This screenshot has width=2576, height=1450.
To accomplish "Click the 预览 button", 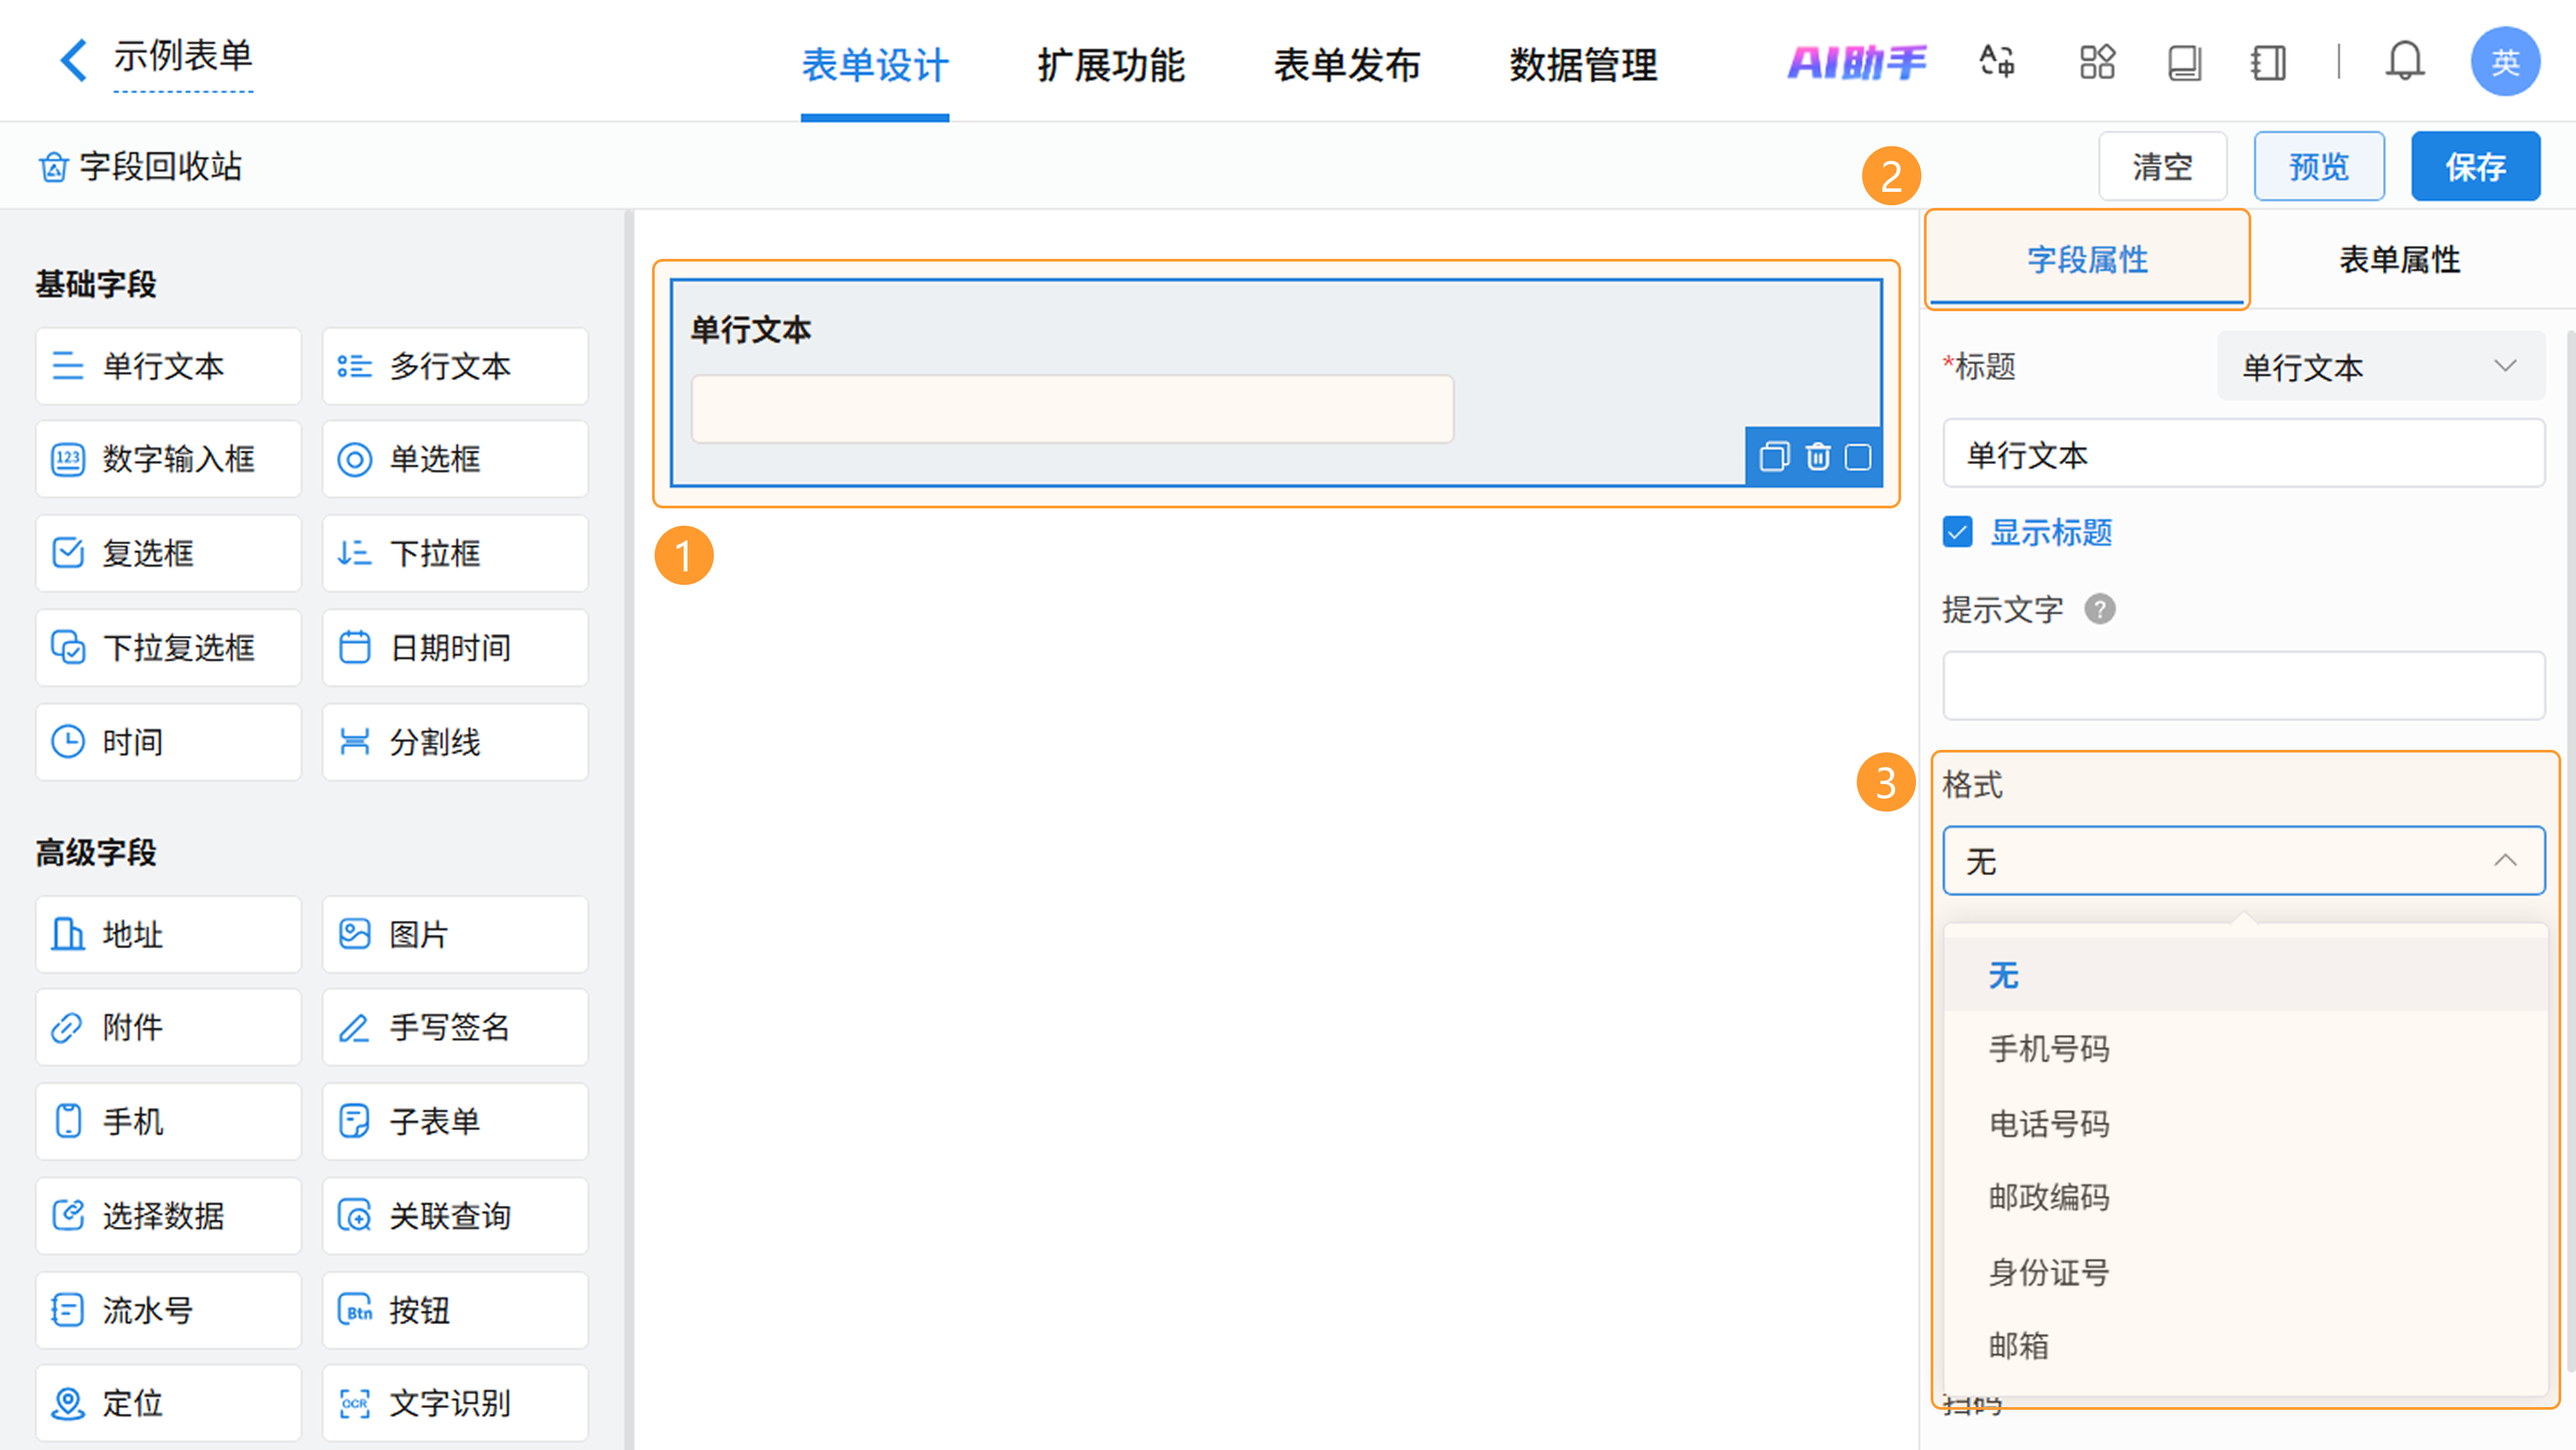I will point(2318,166).
